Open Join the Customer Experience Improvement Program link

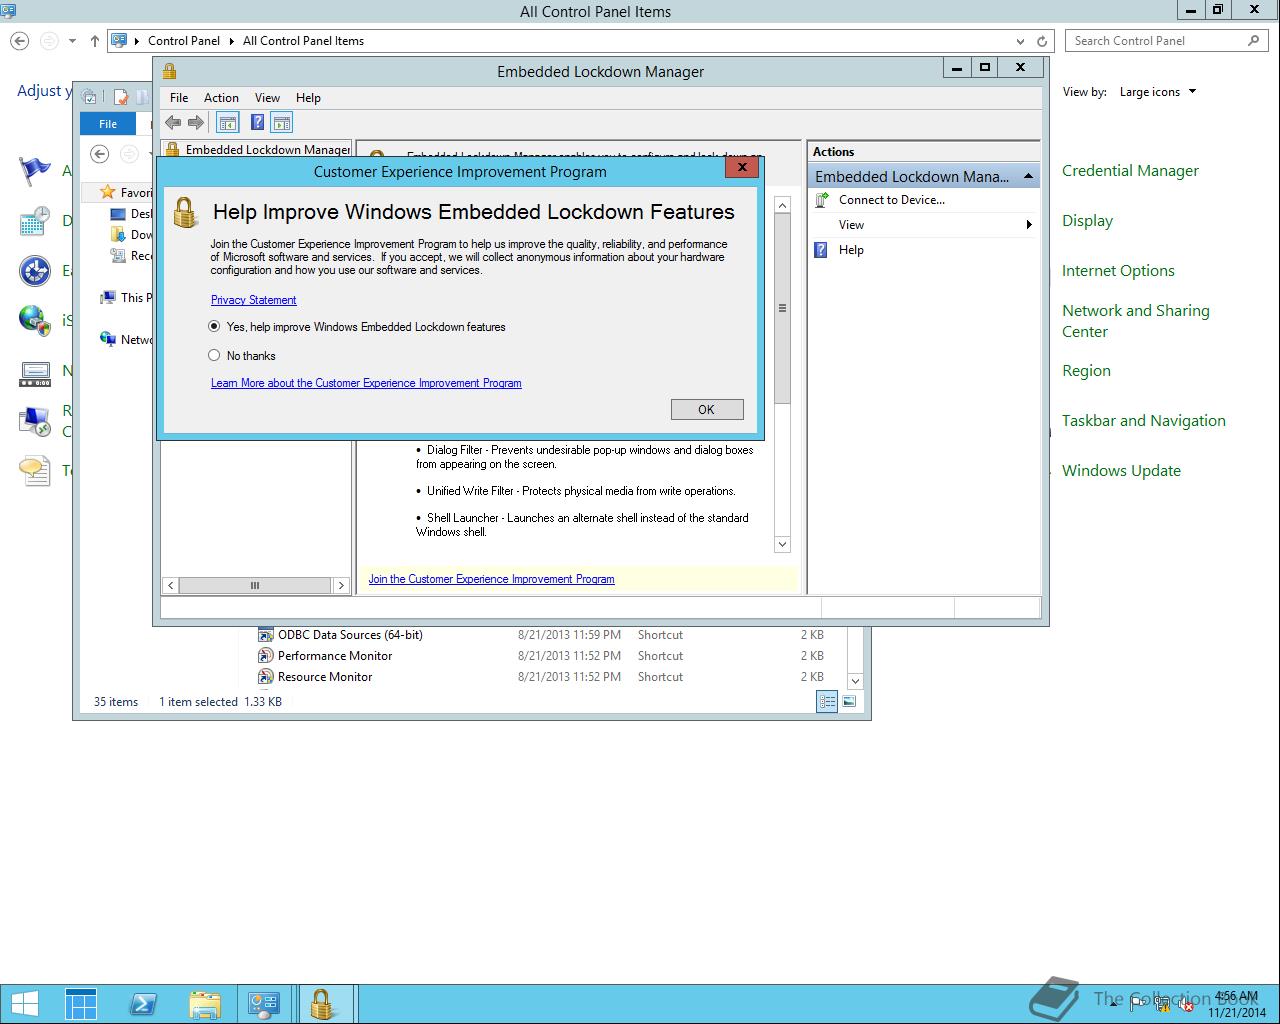click(x=491, y=579)
